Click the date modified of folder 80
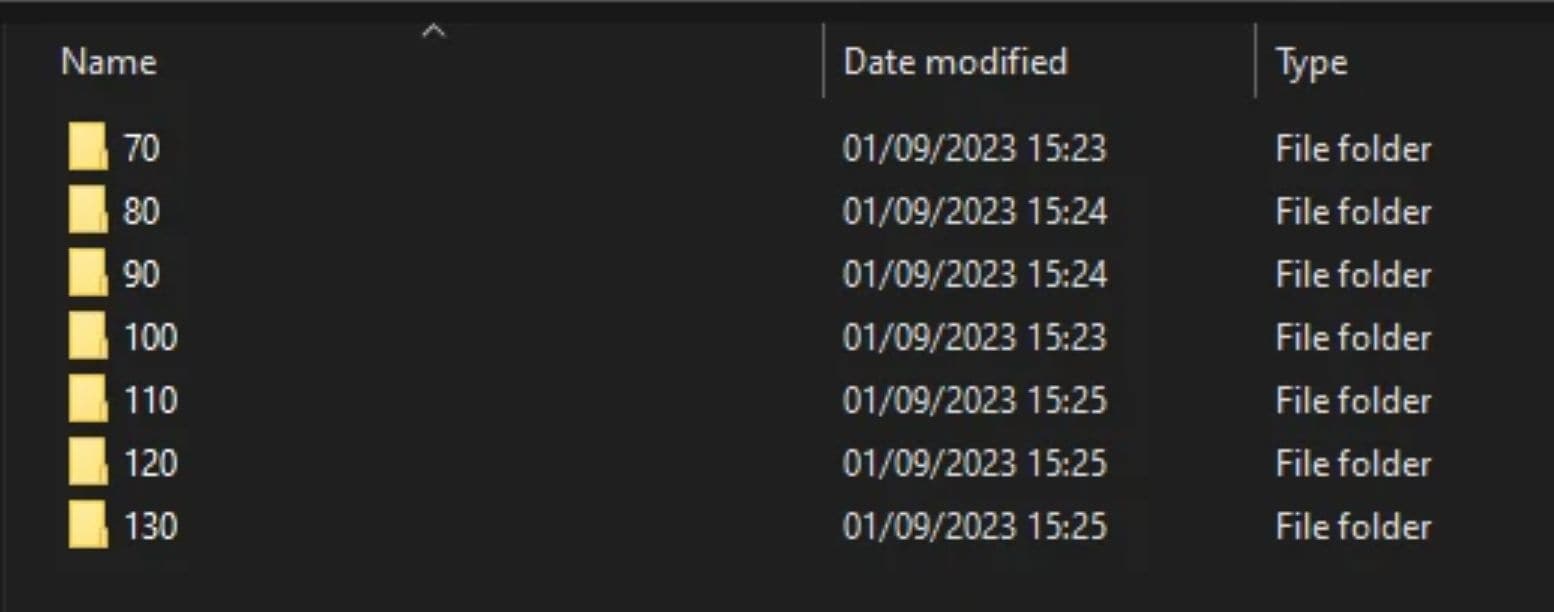This screenshot has width=1554, height=612. click(974, 212)
